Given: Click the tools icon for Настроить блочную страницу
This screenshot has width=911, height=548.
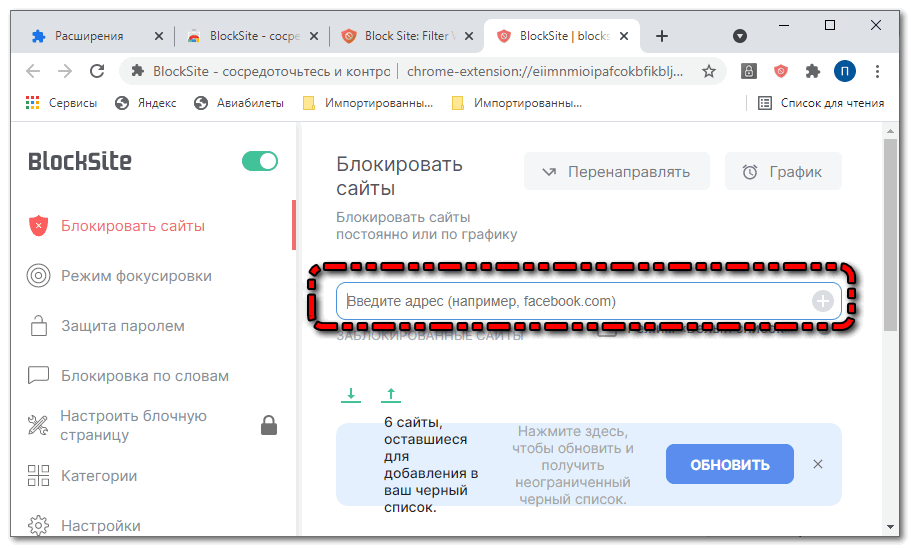Looking at the screenshot, I should point(39,425).
